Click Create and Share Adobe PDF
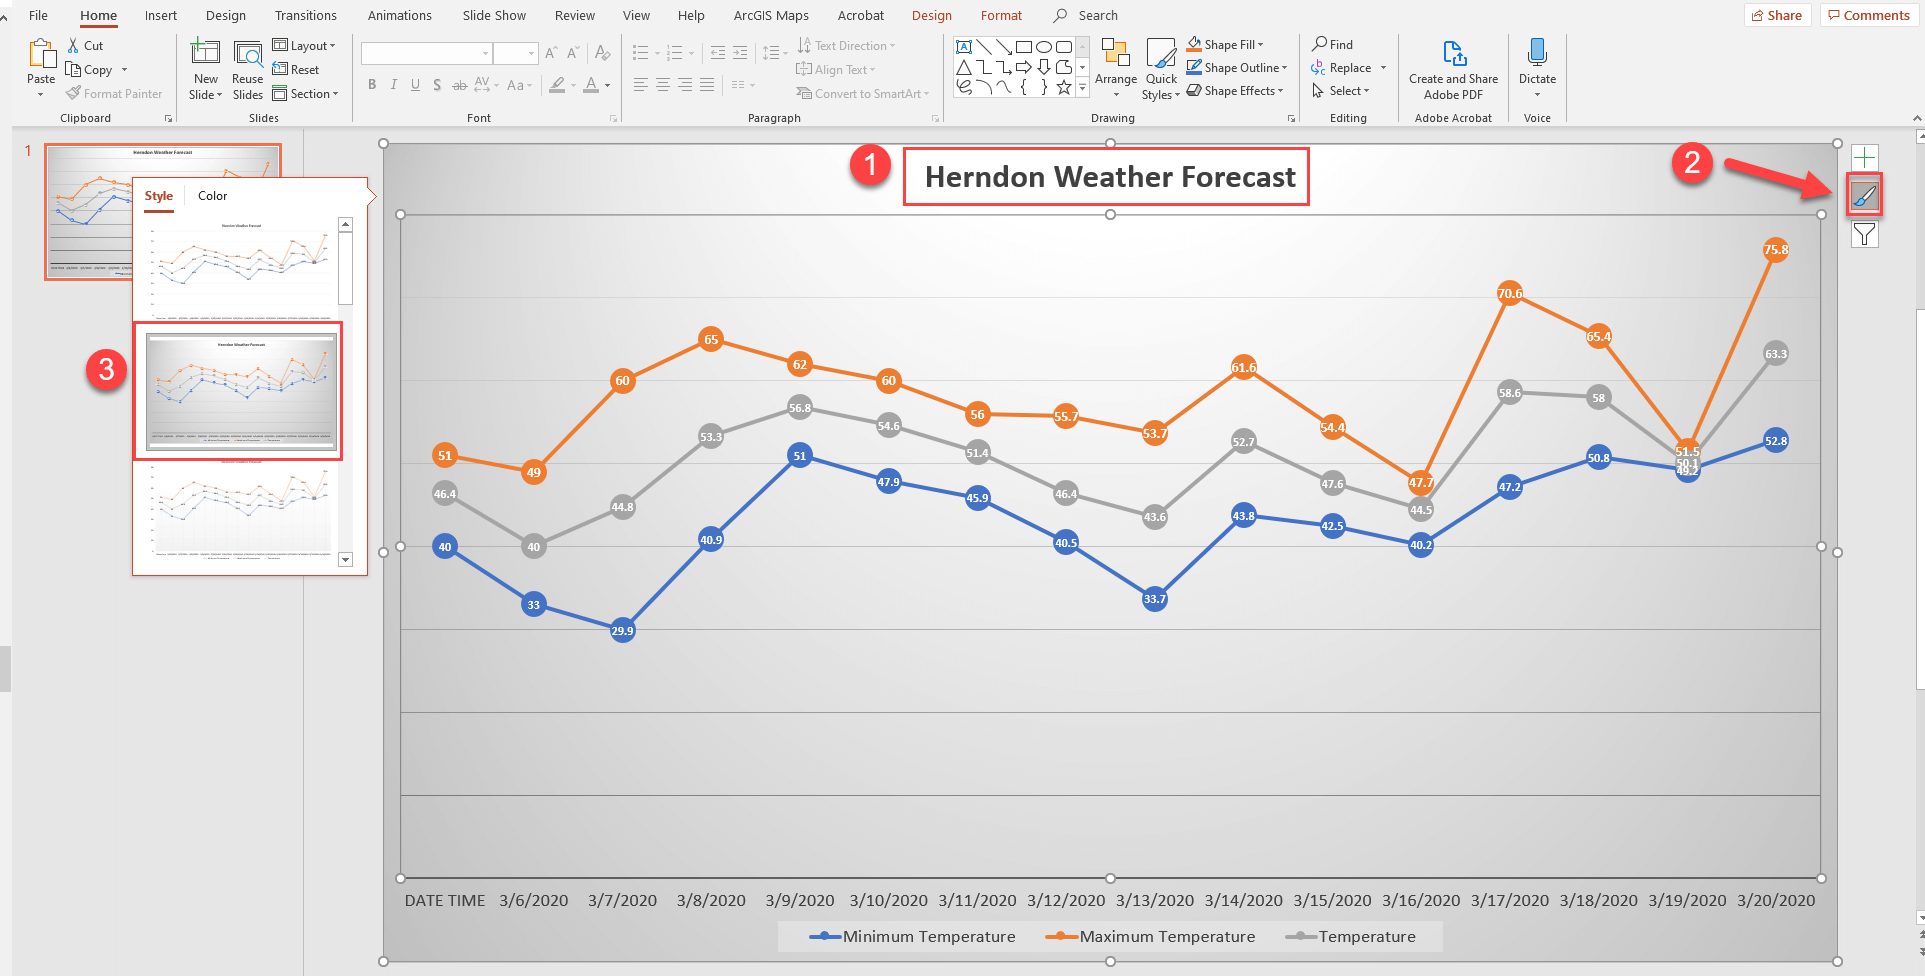The width and height of the screenshot is (1925, 976). (x=1453, y=68)
